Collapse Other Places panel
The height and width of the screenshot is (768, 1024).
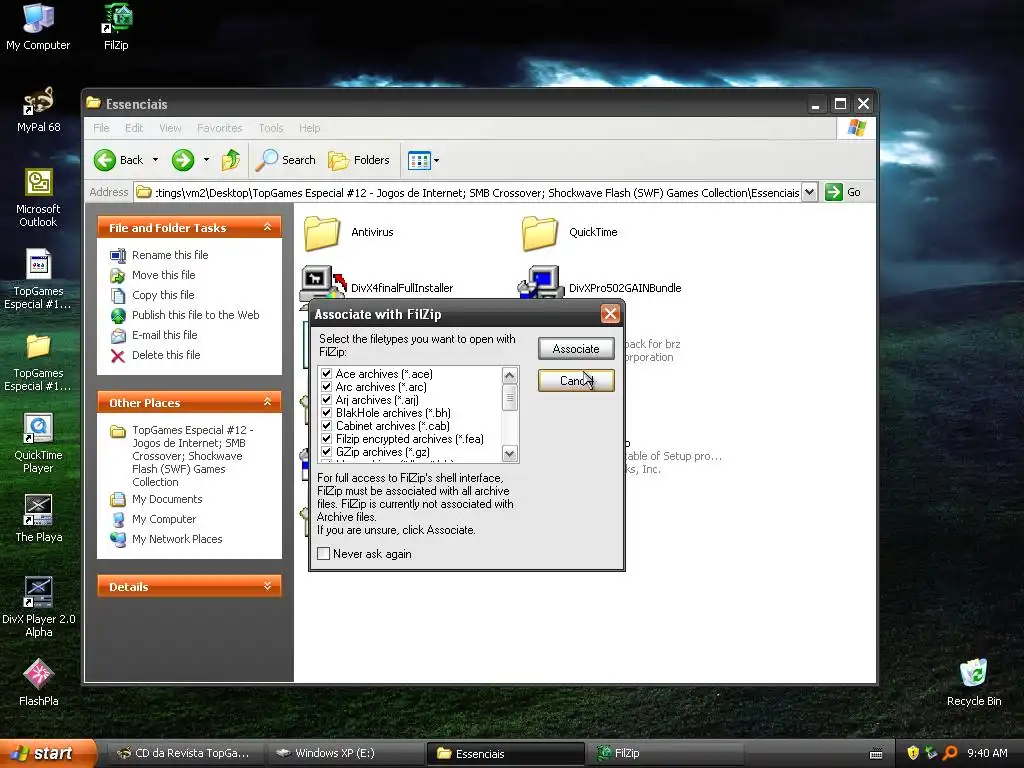point(267,402)
